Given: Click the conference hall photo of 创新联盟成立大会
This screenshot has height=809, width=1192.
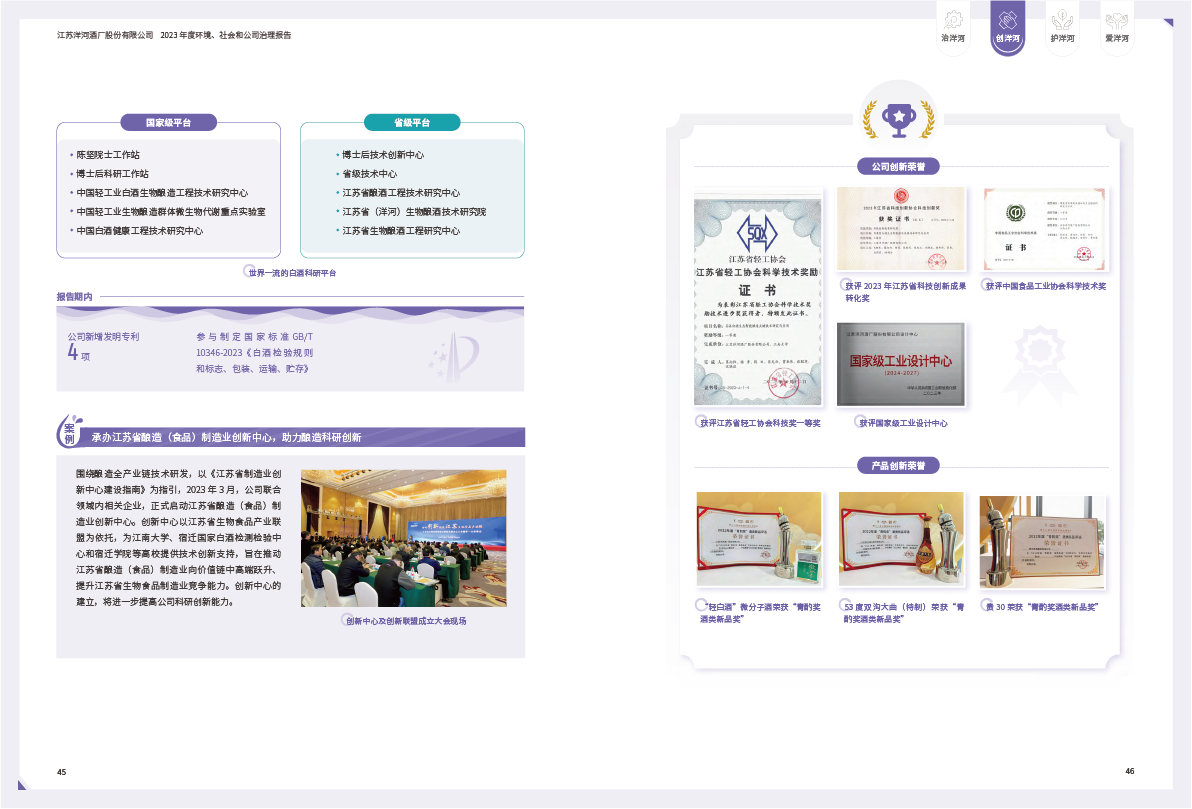Looking at the screenshot, I should coord(403,538).
